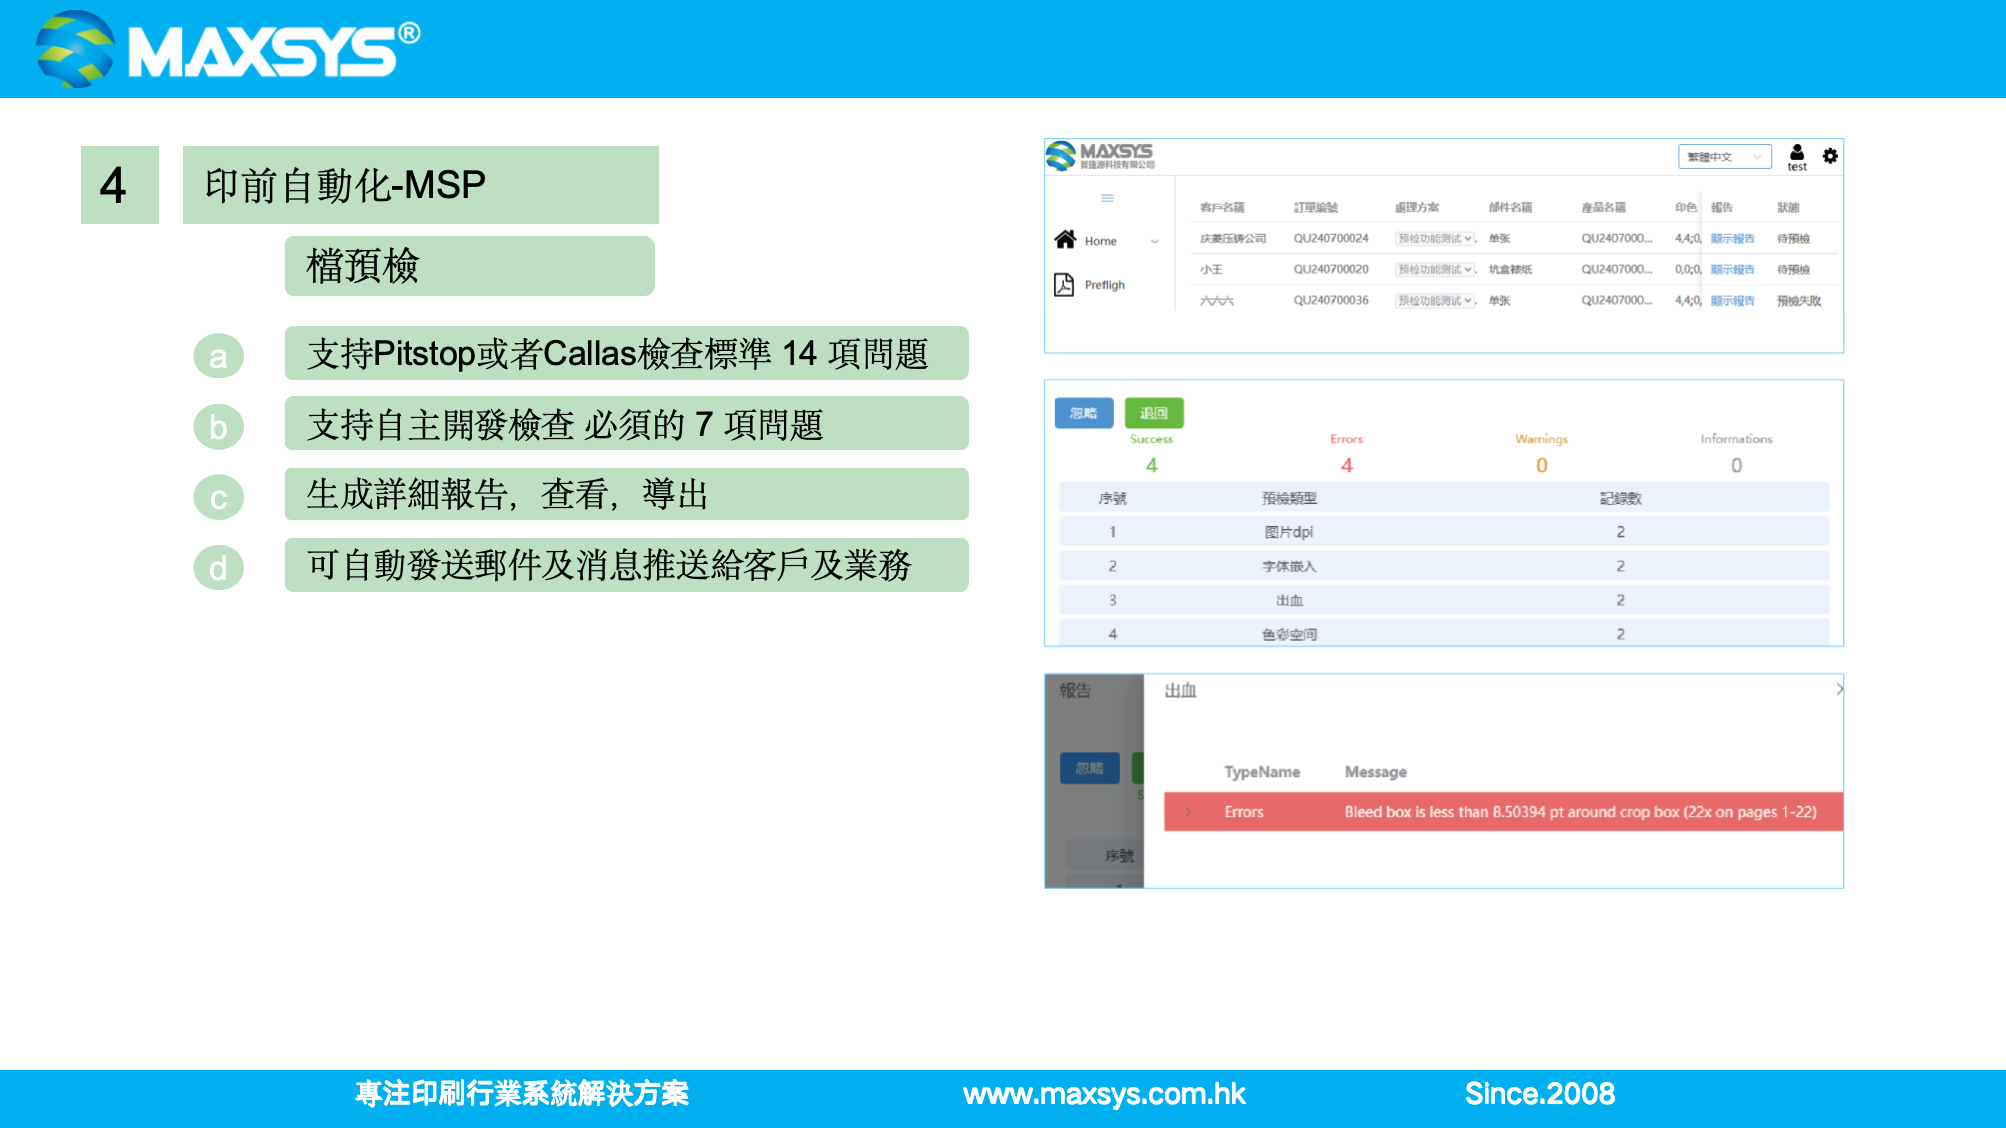2006x1128 pixels.
Task: Click the 檔預檢 subtitle box
Action: 470,266
